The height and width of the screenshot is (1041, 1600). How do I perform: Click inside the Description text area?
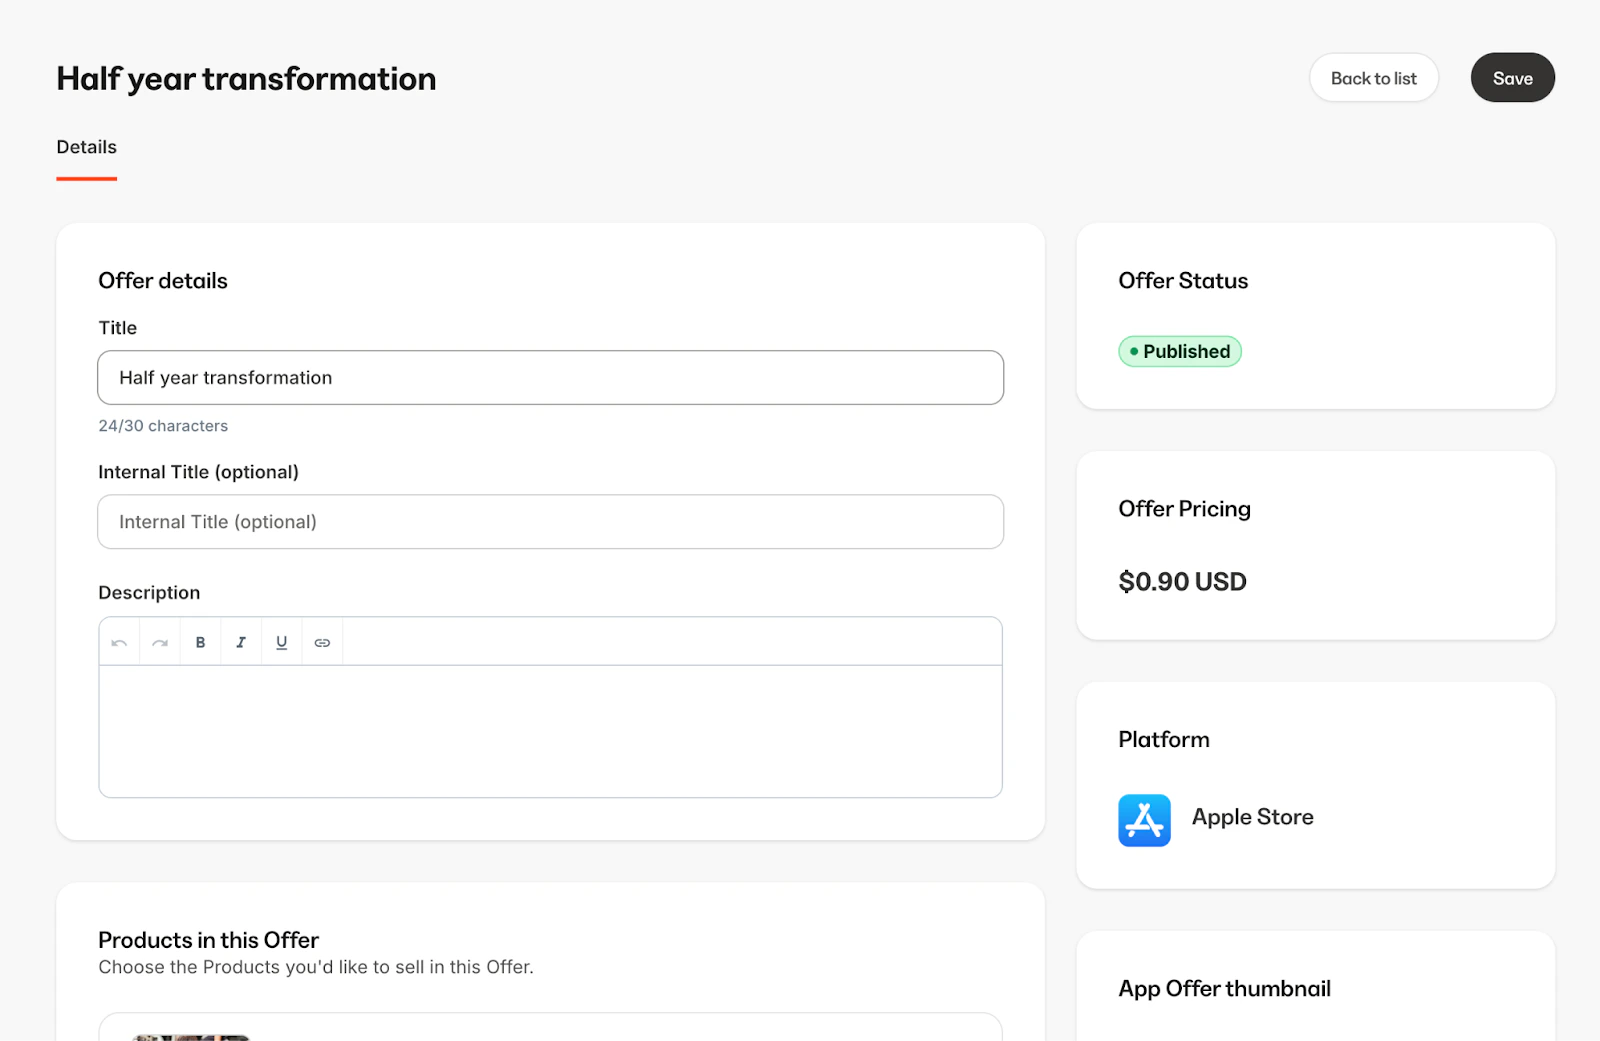pos(550,730)
